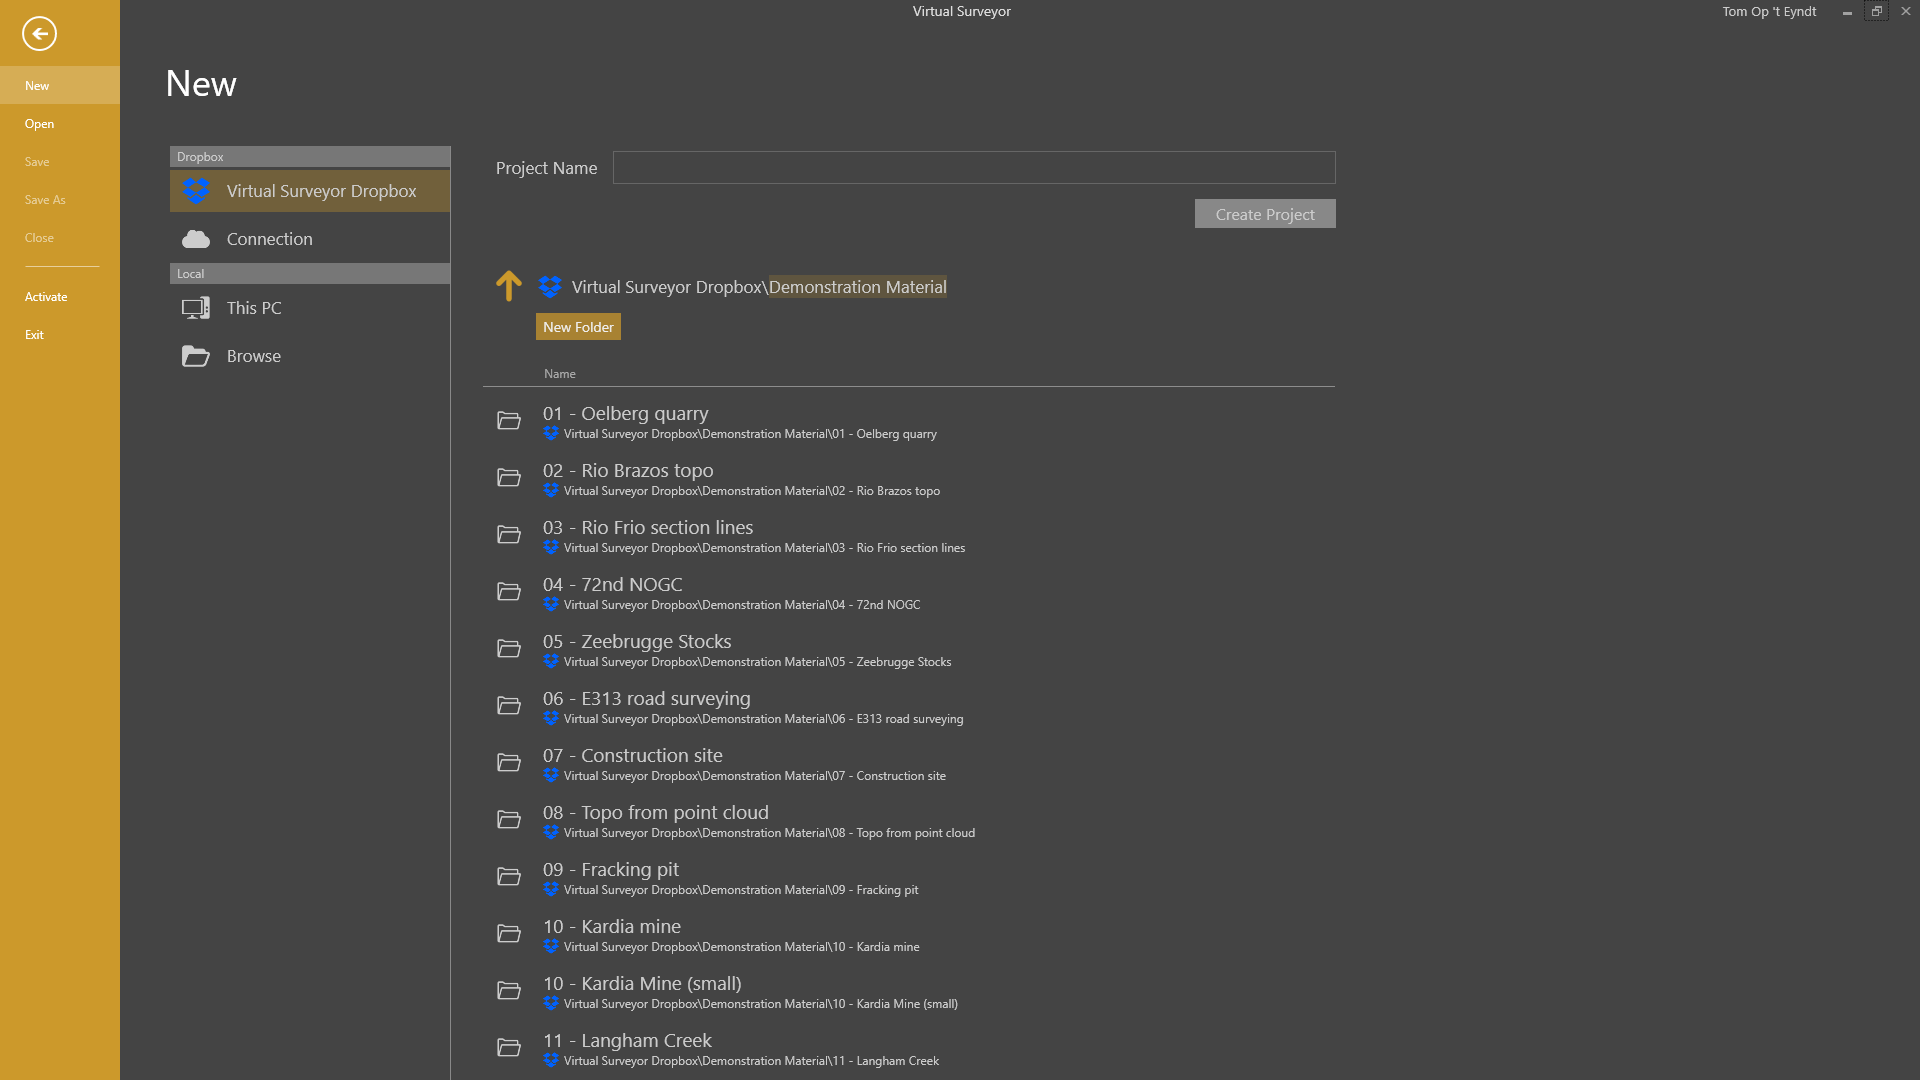Open the 07 - Construction site folder
This screenshot has height=1080, width=1920.
[651, 756]
